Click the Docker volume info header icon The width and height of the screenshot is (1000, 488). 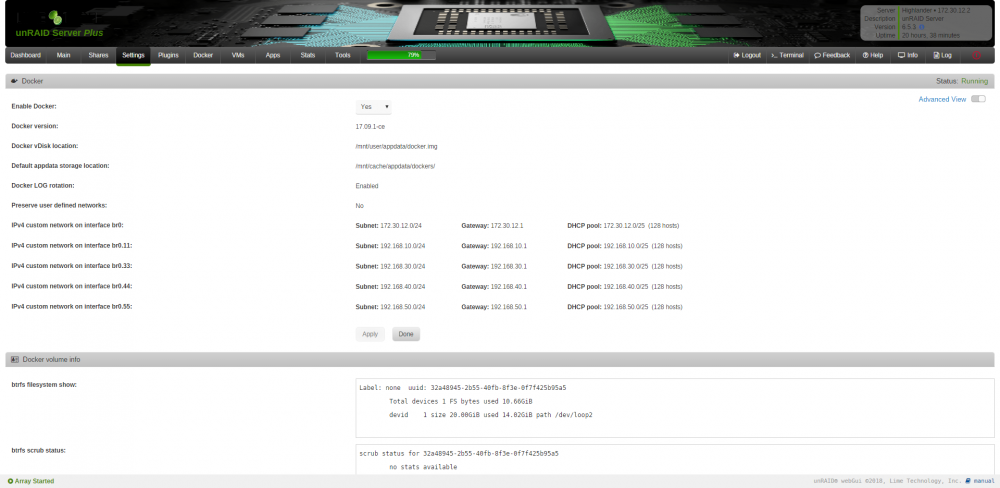coord(15,360)
